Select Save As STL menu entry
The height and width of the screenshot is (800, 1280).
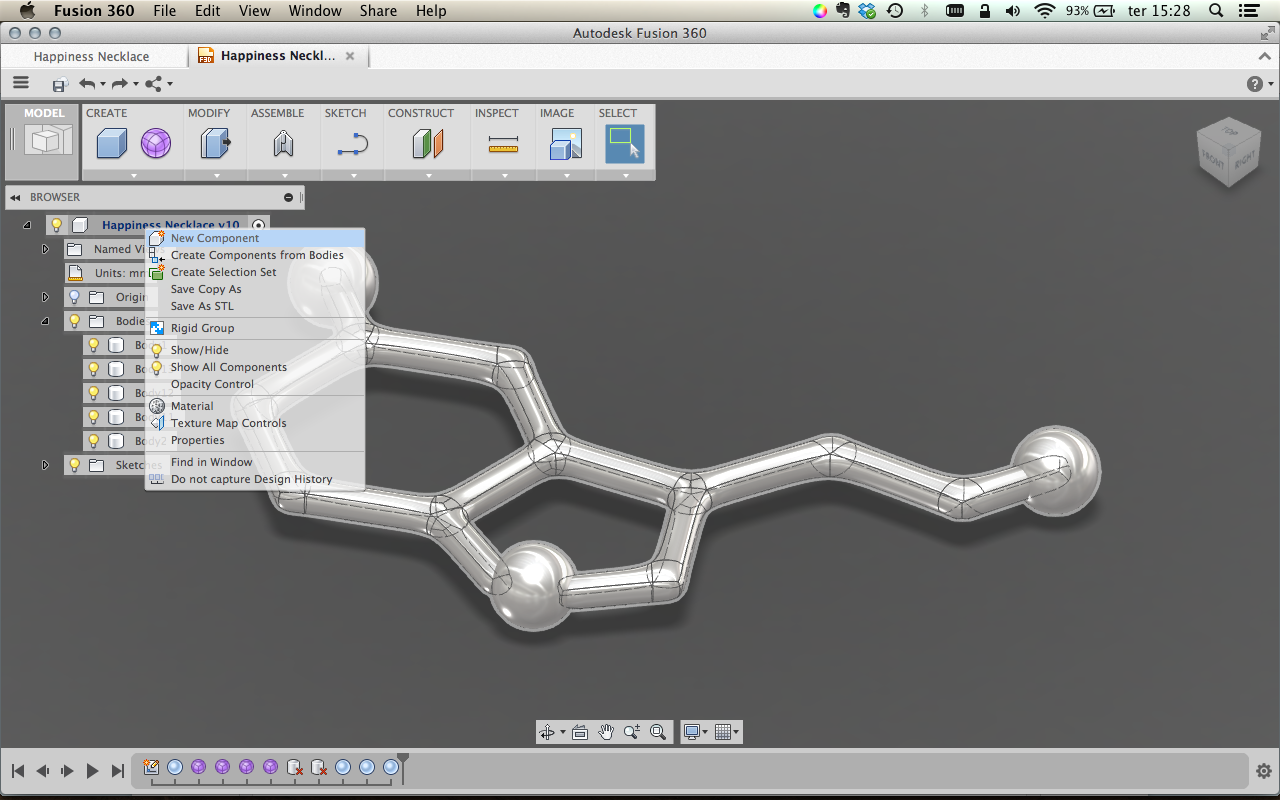pos(255,306)
